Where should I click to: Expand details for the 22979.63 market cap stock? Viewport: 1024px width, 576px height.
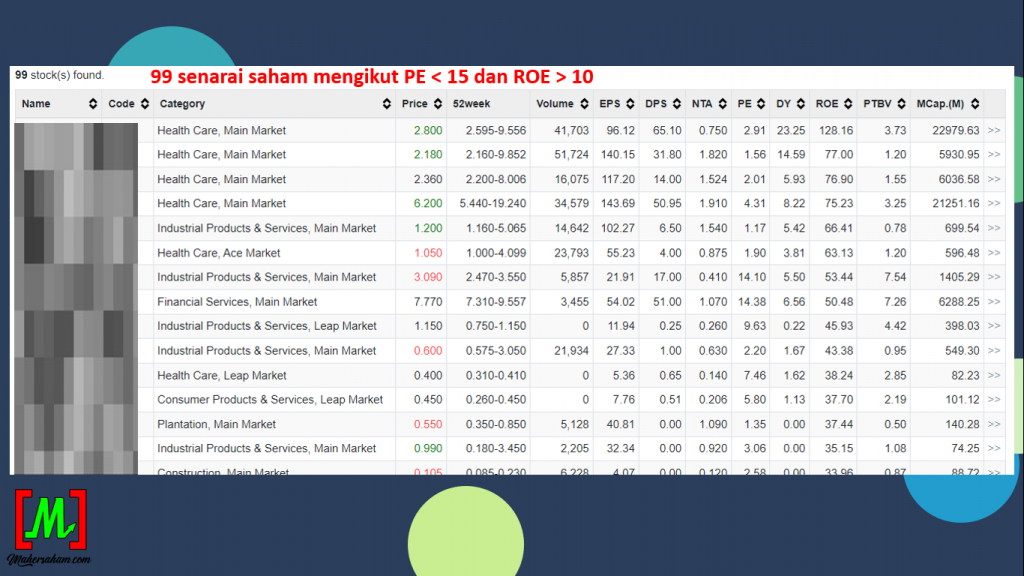pos(993,130)
